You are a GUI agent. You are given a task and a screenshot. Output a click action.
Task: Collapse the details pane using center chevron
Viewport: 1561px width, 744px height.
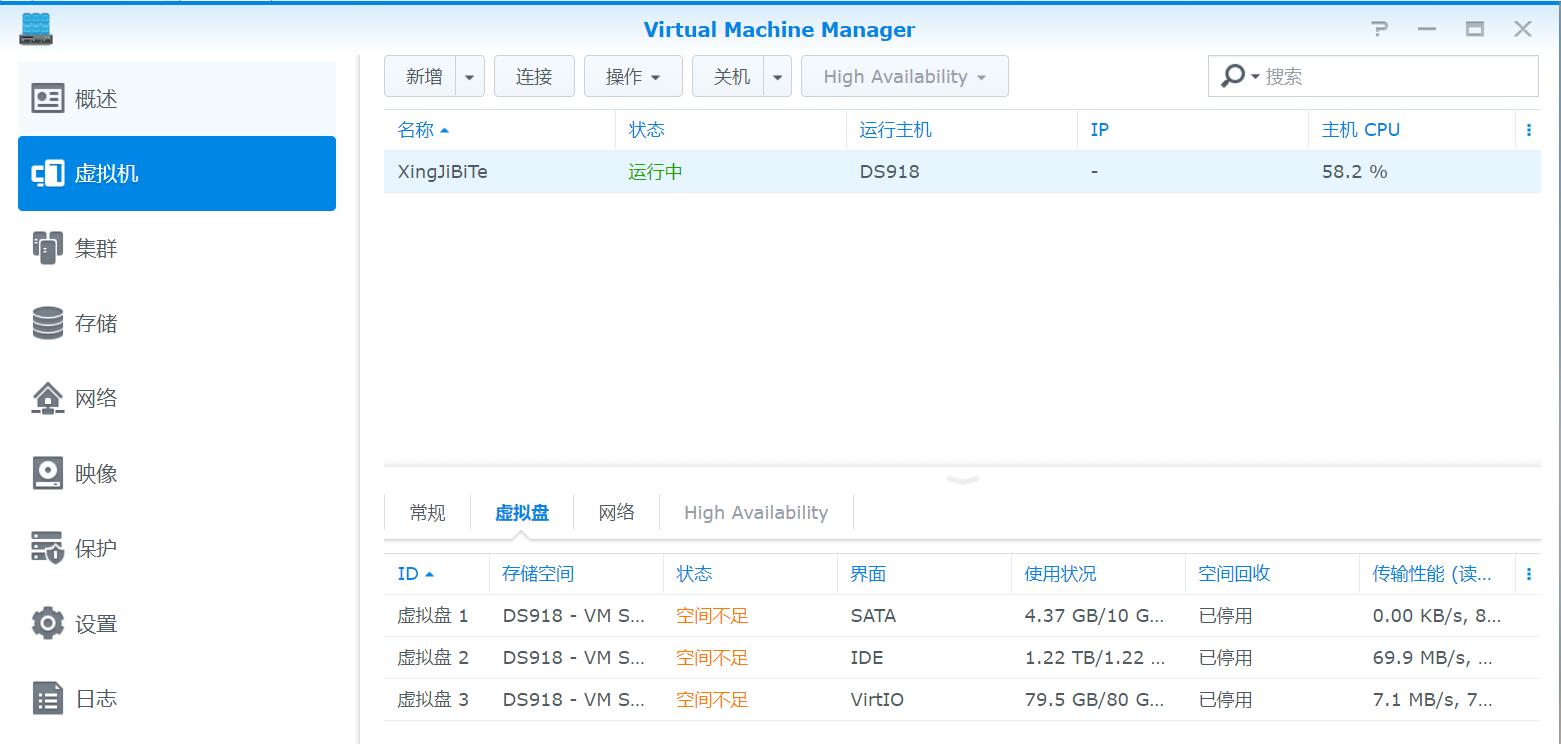coord(961,480)
